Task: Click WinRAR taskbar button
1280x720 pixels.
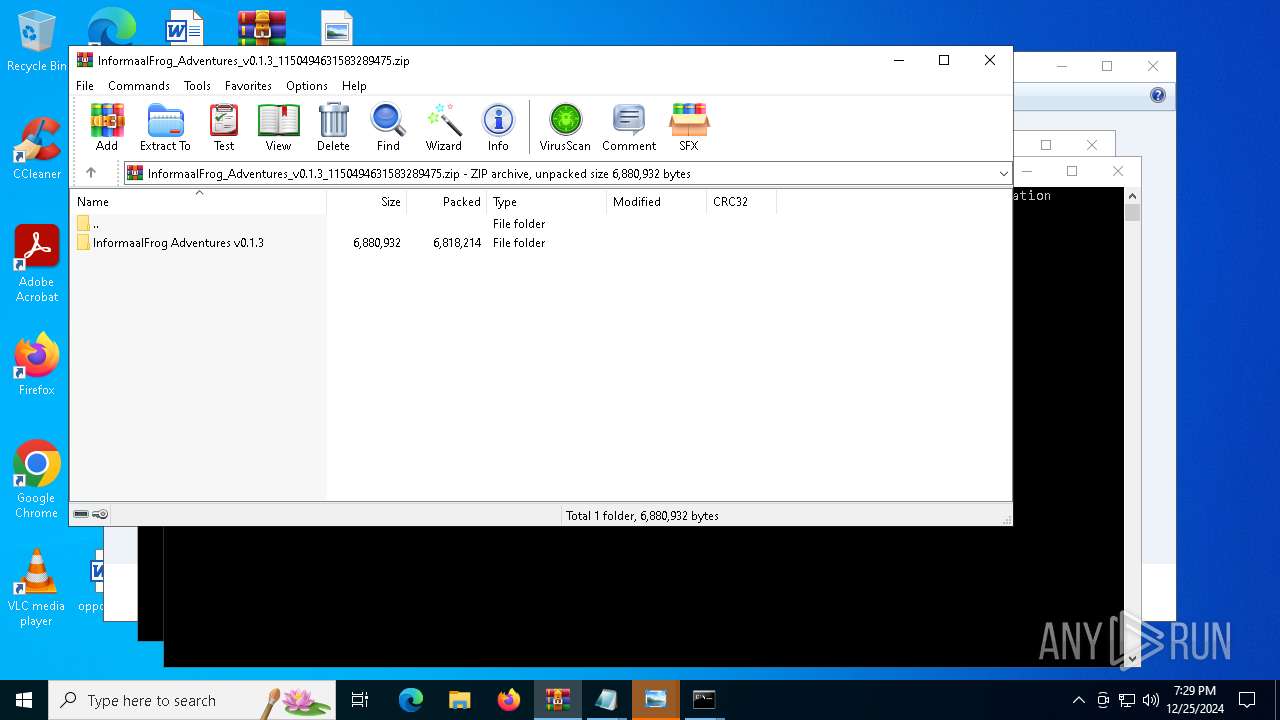Action: [x=557, y=700]
